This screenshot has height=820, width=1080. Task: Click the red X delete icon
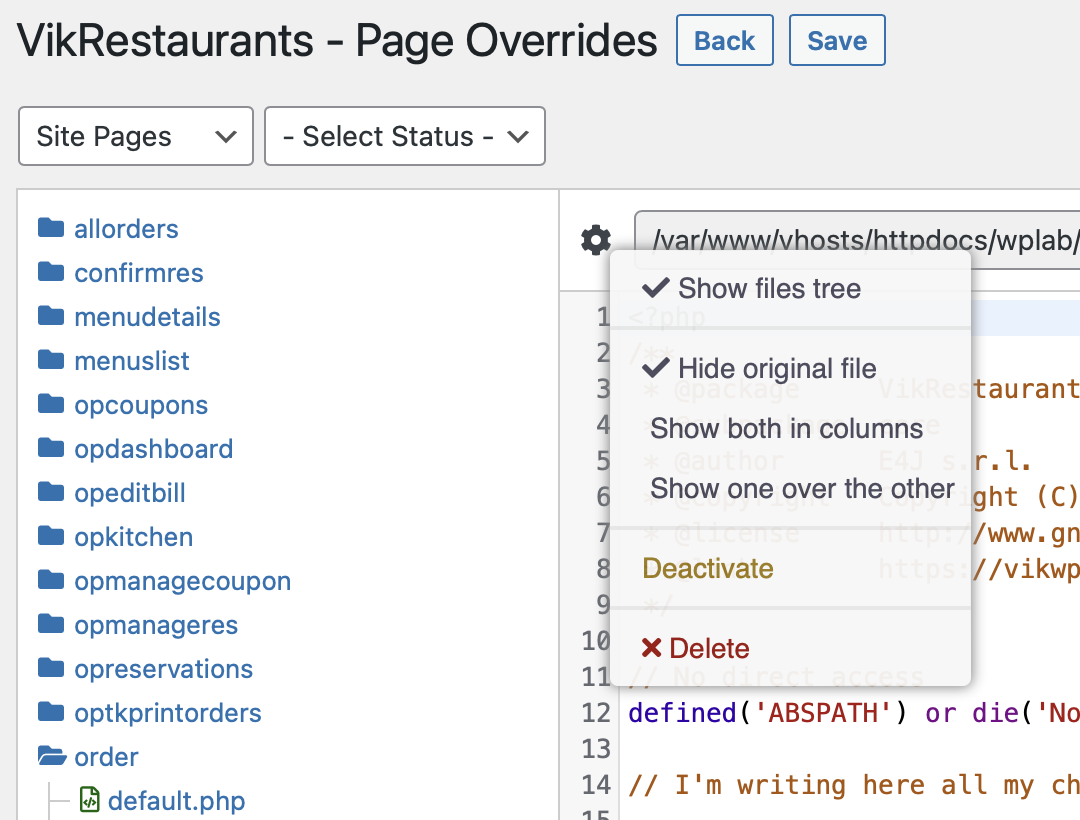click(x=651, y=647)
